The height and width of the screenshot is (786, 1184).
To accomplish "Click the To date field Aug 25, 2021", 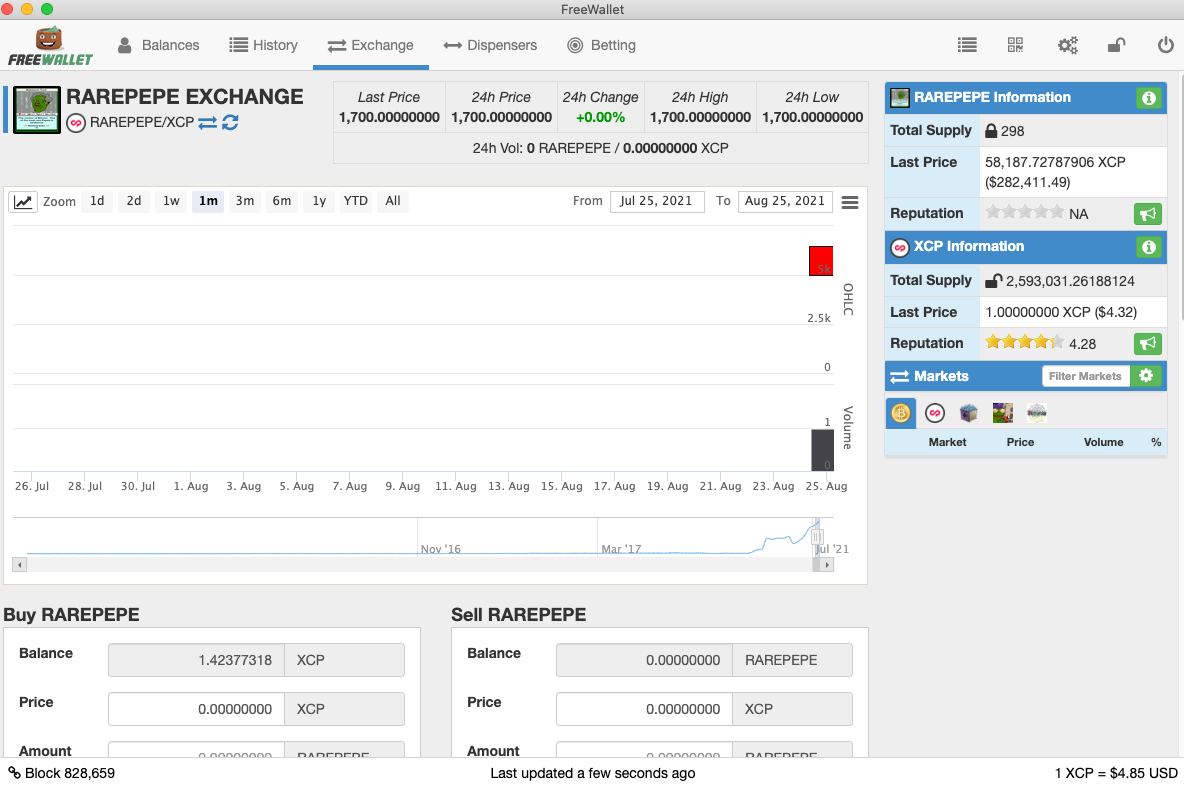I will 785,202.
